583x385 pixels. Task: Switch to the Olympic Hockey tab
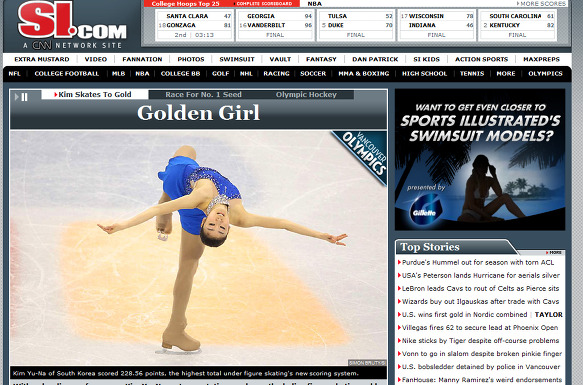306,94
